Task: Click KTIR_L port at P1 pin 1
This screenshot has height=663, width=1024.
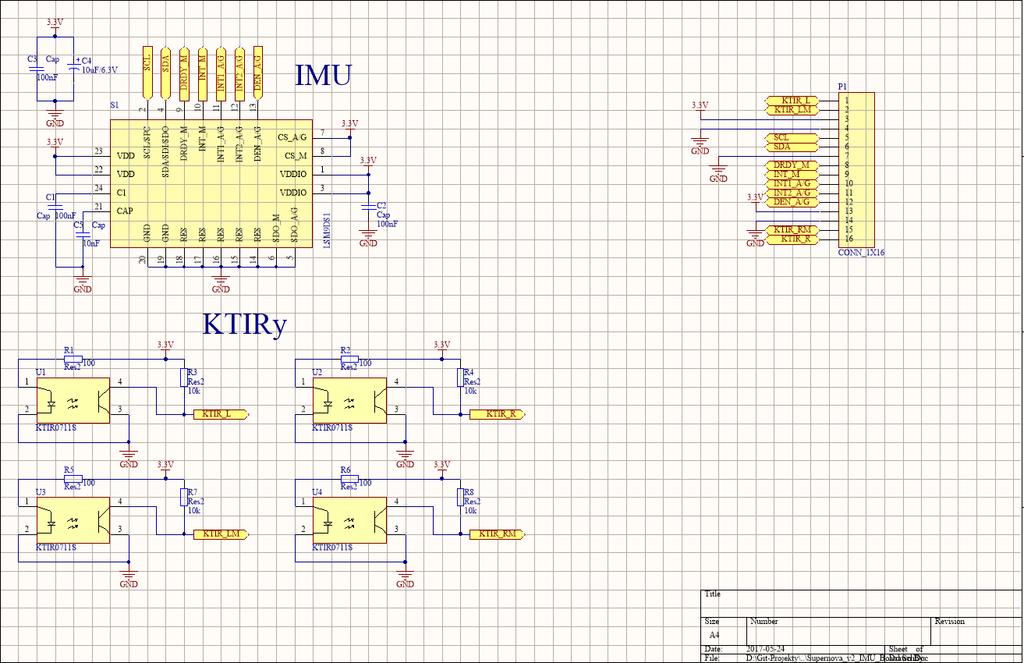Action: pyautogui.click(x=791, y=101)
